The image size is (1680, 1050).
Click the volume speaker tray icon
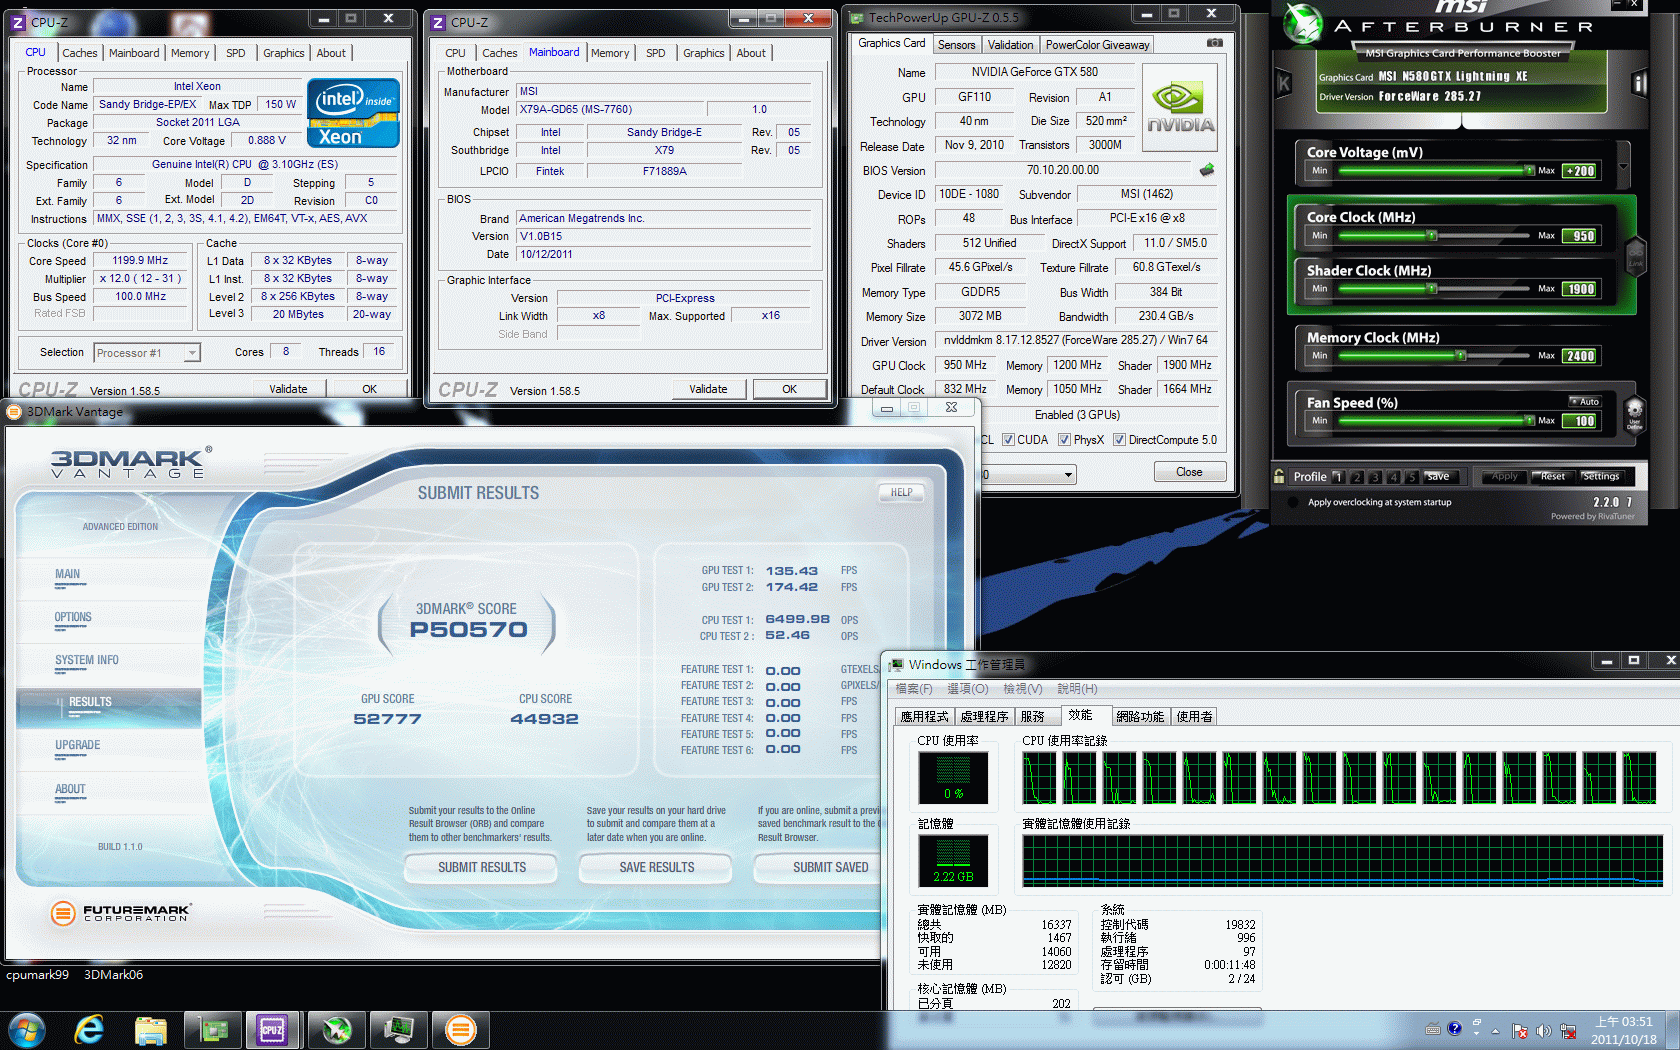point(1543,1031)
